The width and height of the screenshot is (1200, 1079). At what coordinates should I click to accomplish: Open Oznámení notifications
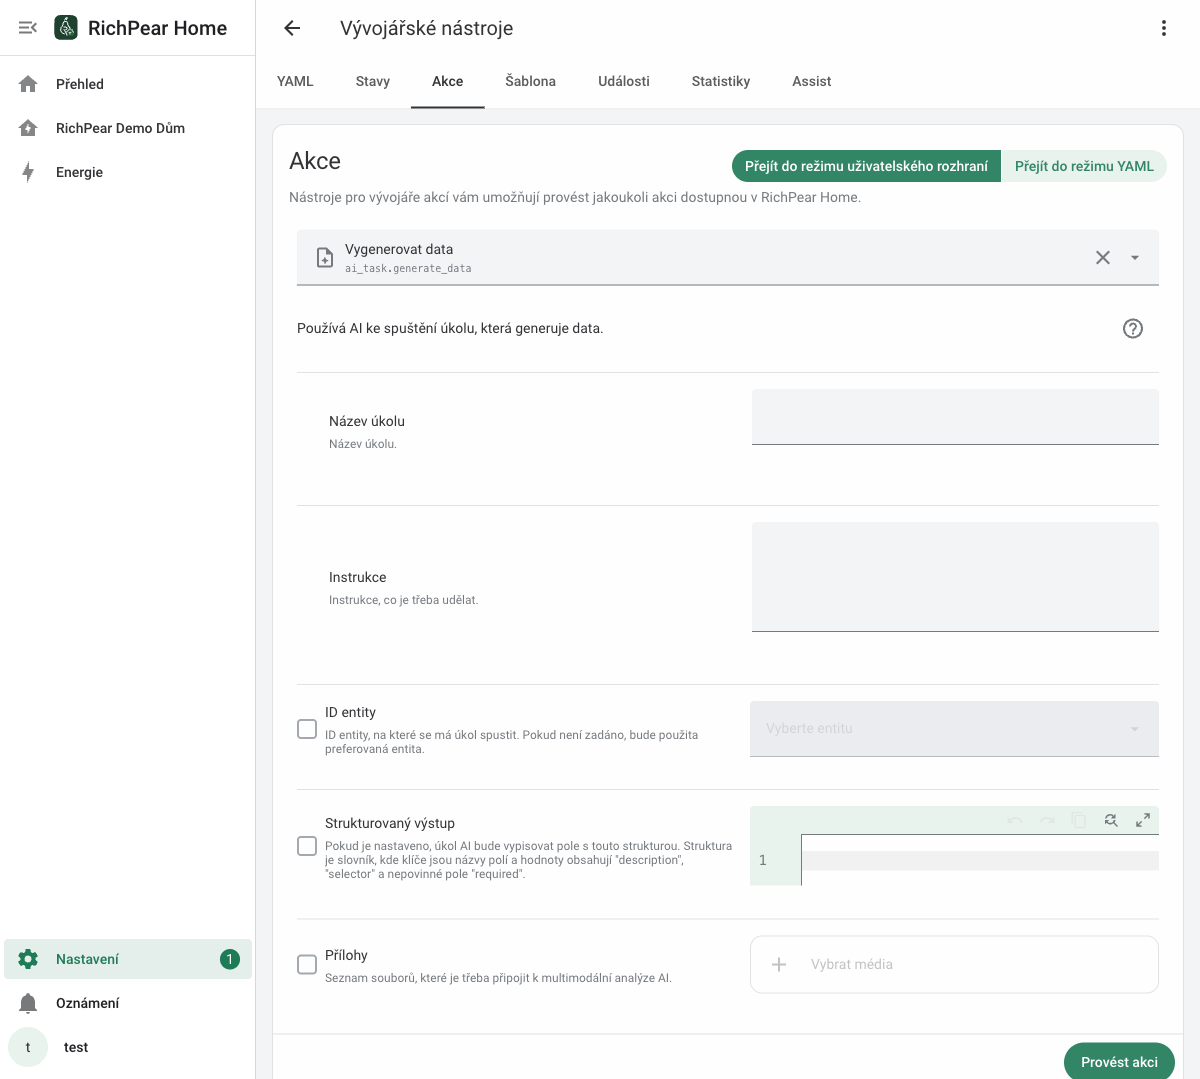point(128,1003)
